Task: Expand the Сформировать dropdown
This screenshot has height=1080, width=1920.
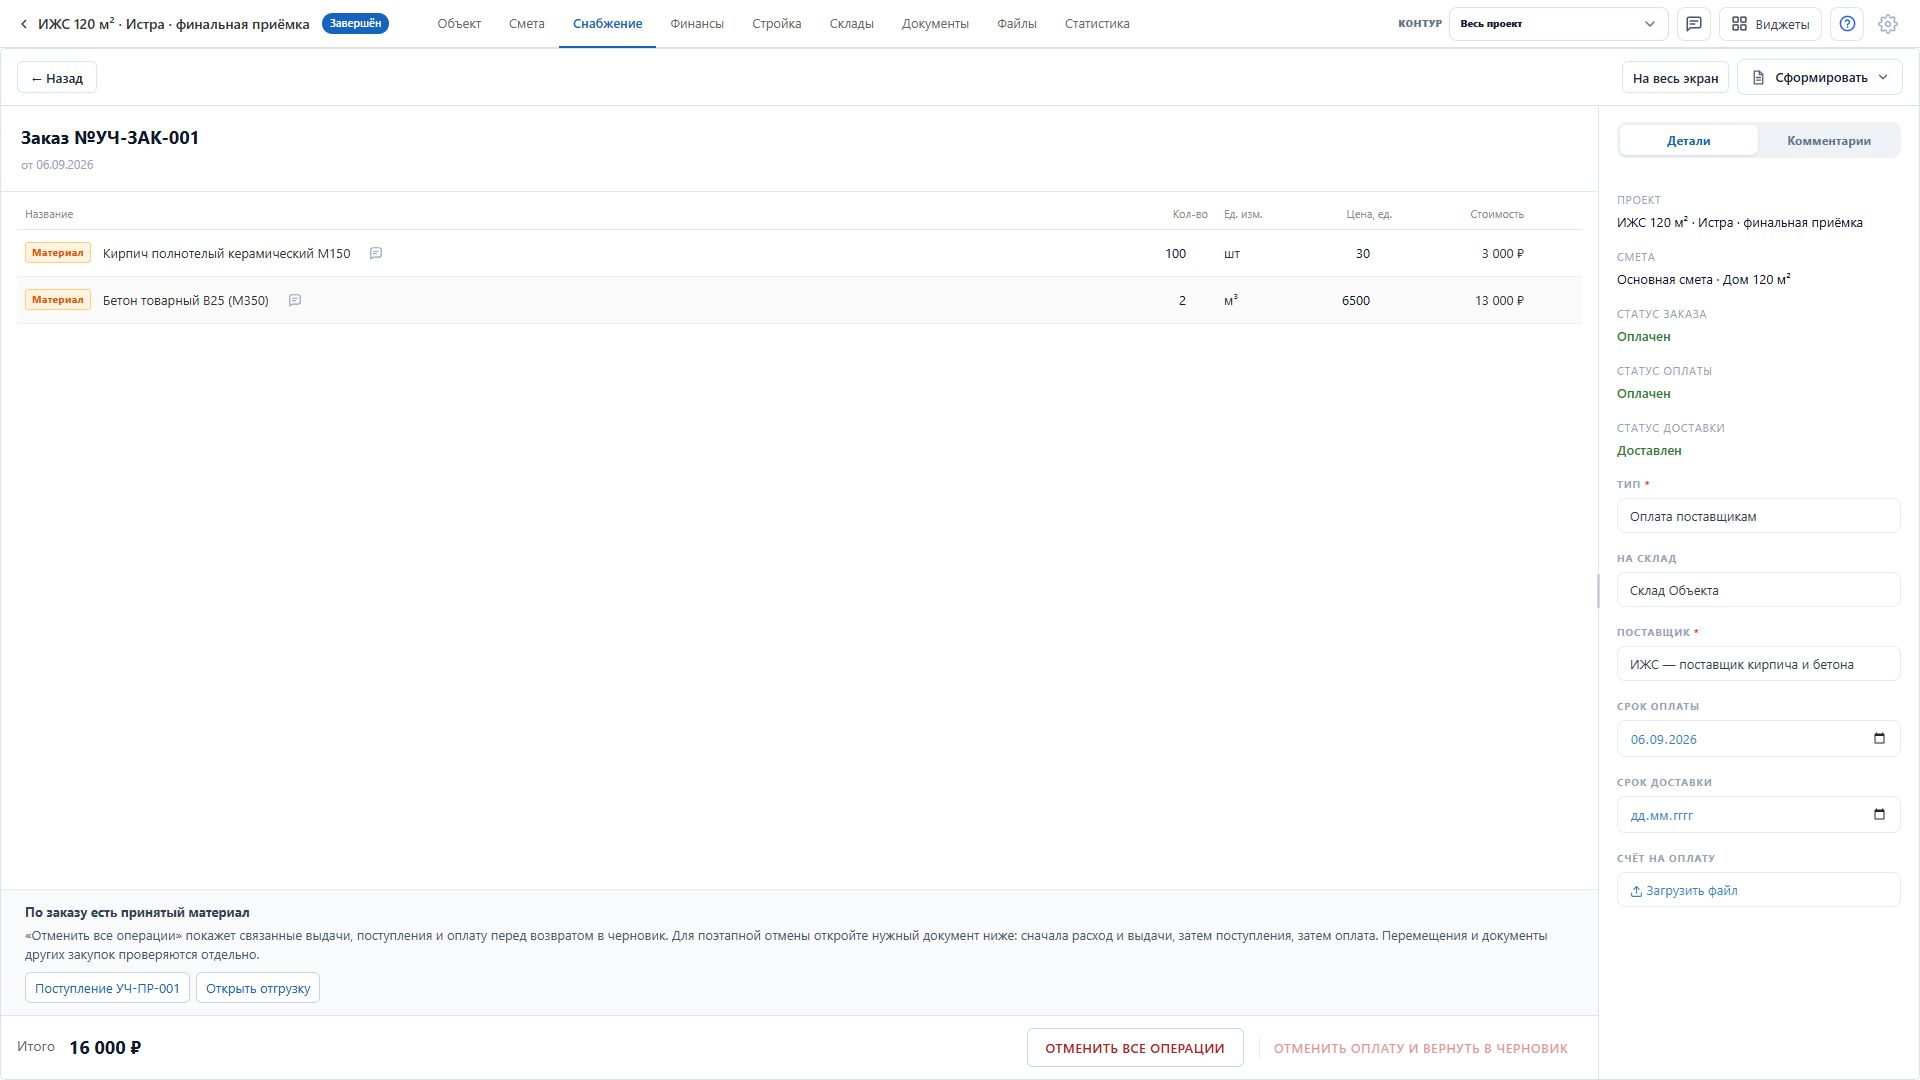Action: coord(1819,78)
